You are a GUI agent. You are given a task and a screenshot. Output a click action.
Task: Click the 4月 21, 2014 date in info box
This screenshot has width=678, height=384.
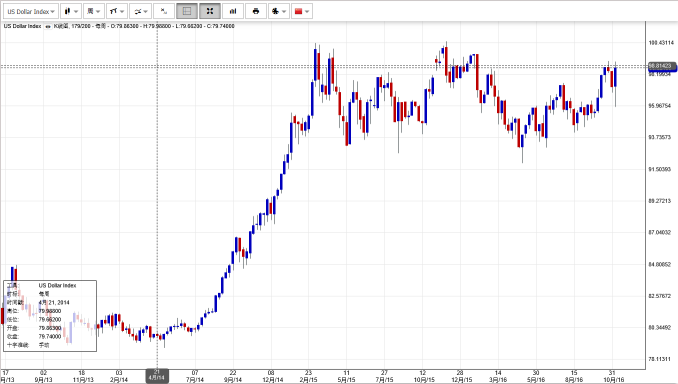coord(54,302)
